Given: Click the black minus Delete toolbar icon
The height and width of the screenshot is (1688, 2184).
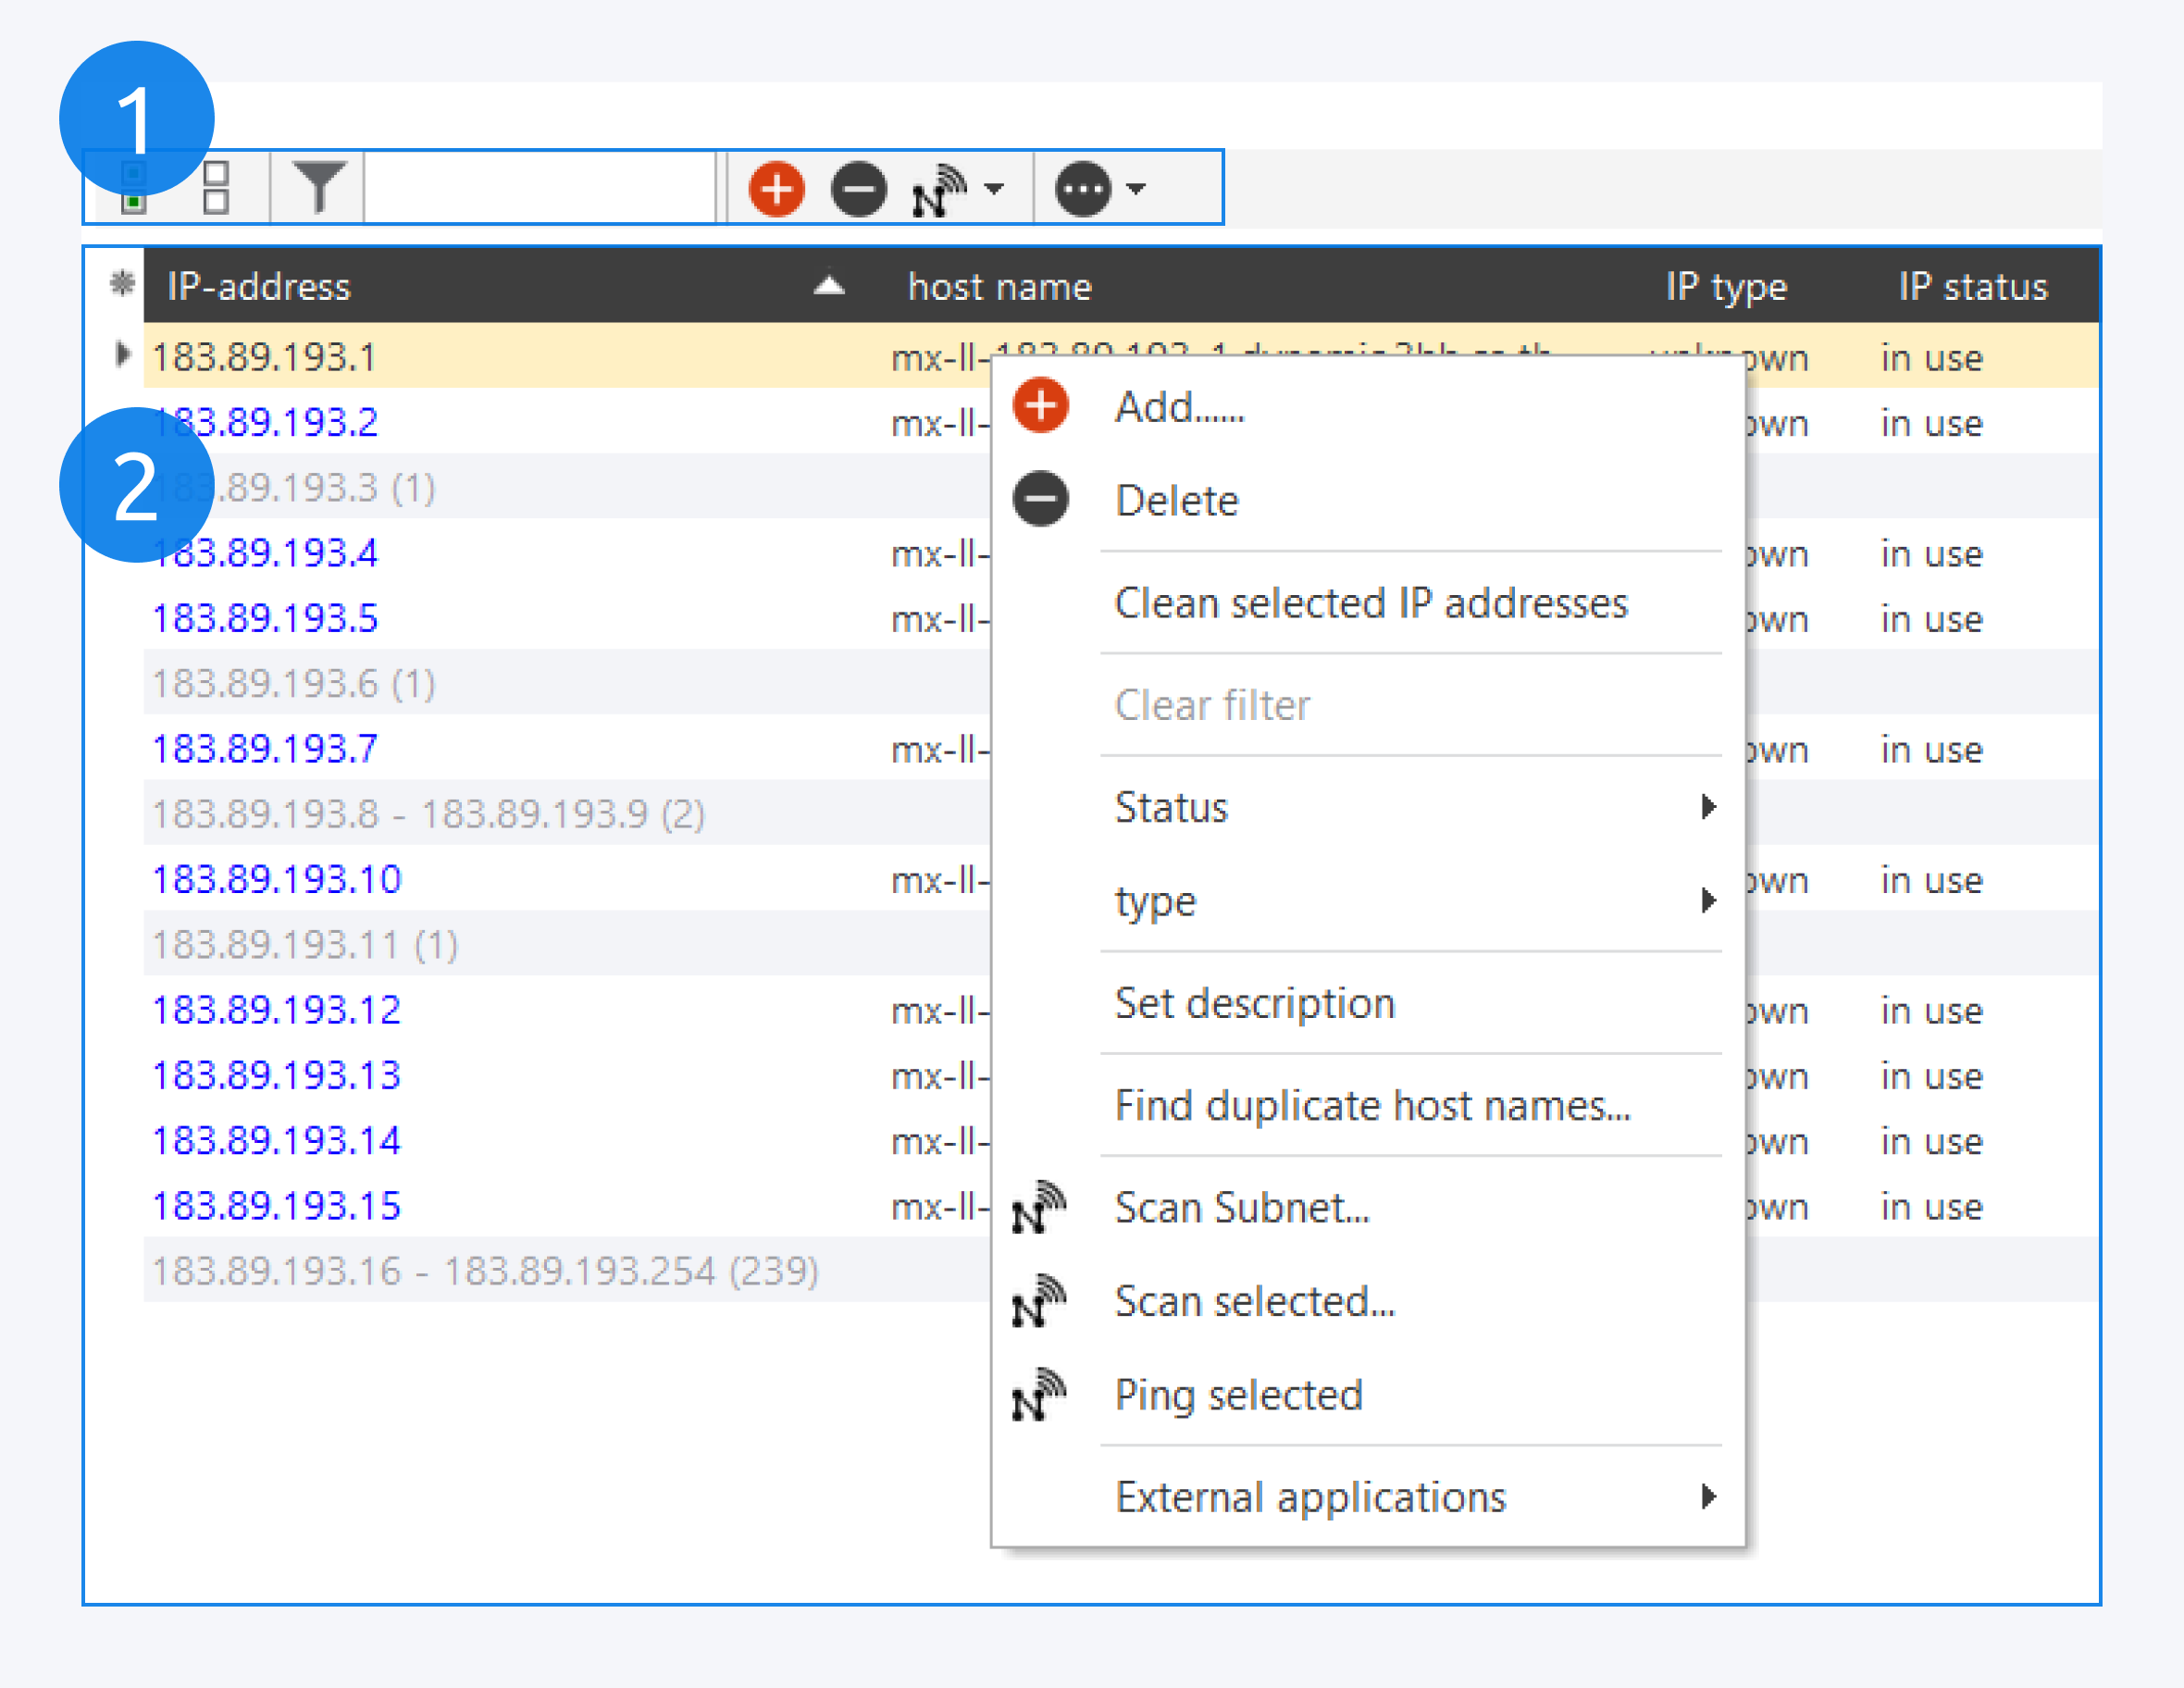Looking at the screenshot, I should [858, 189].
